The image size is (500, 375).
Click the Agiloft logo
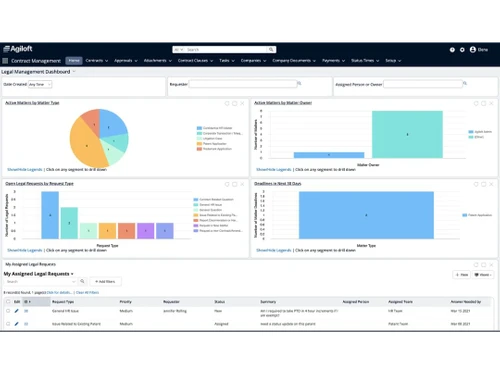pyautogui.click(x=18, y=49)
